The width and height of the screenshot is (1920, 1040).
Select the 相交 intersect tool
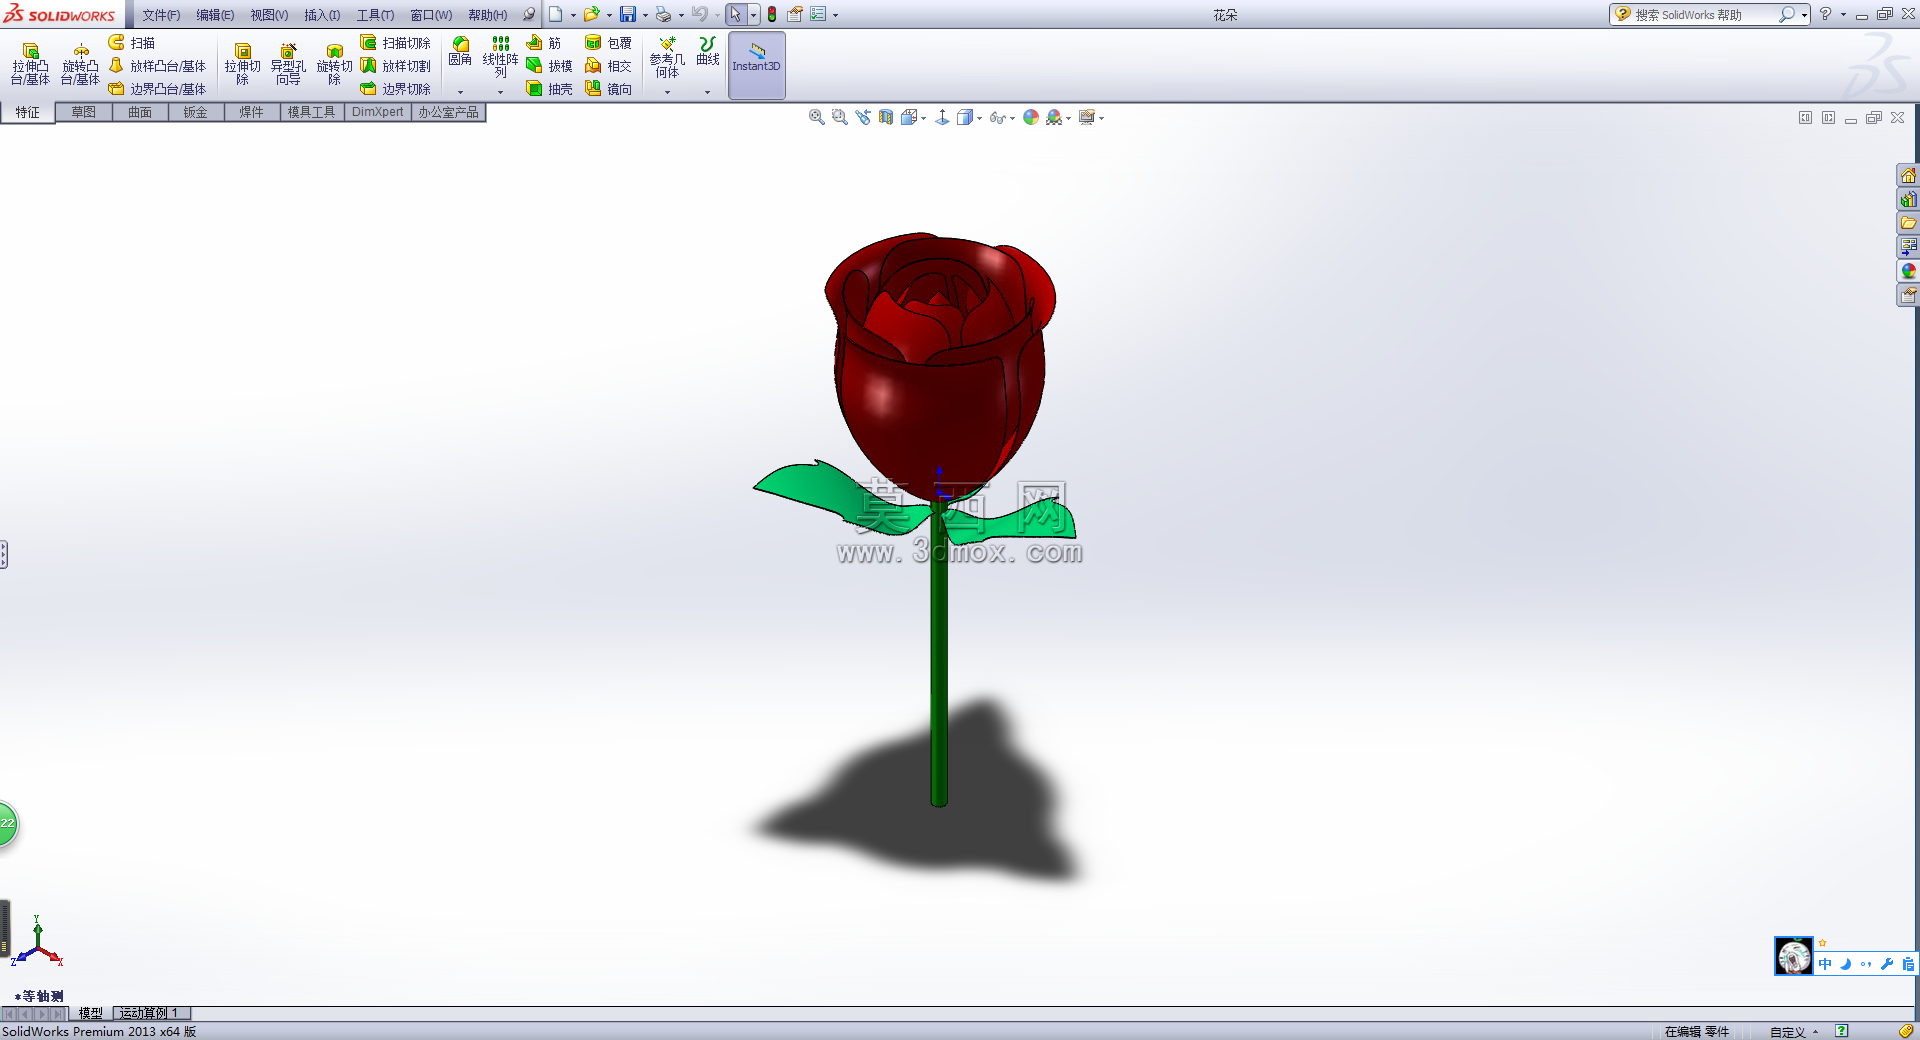click(x=608, y=66)
